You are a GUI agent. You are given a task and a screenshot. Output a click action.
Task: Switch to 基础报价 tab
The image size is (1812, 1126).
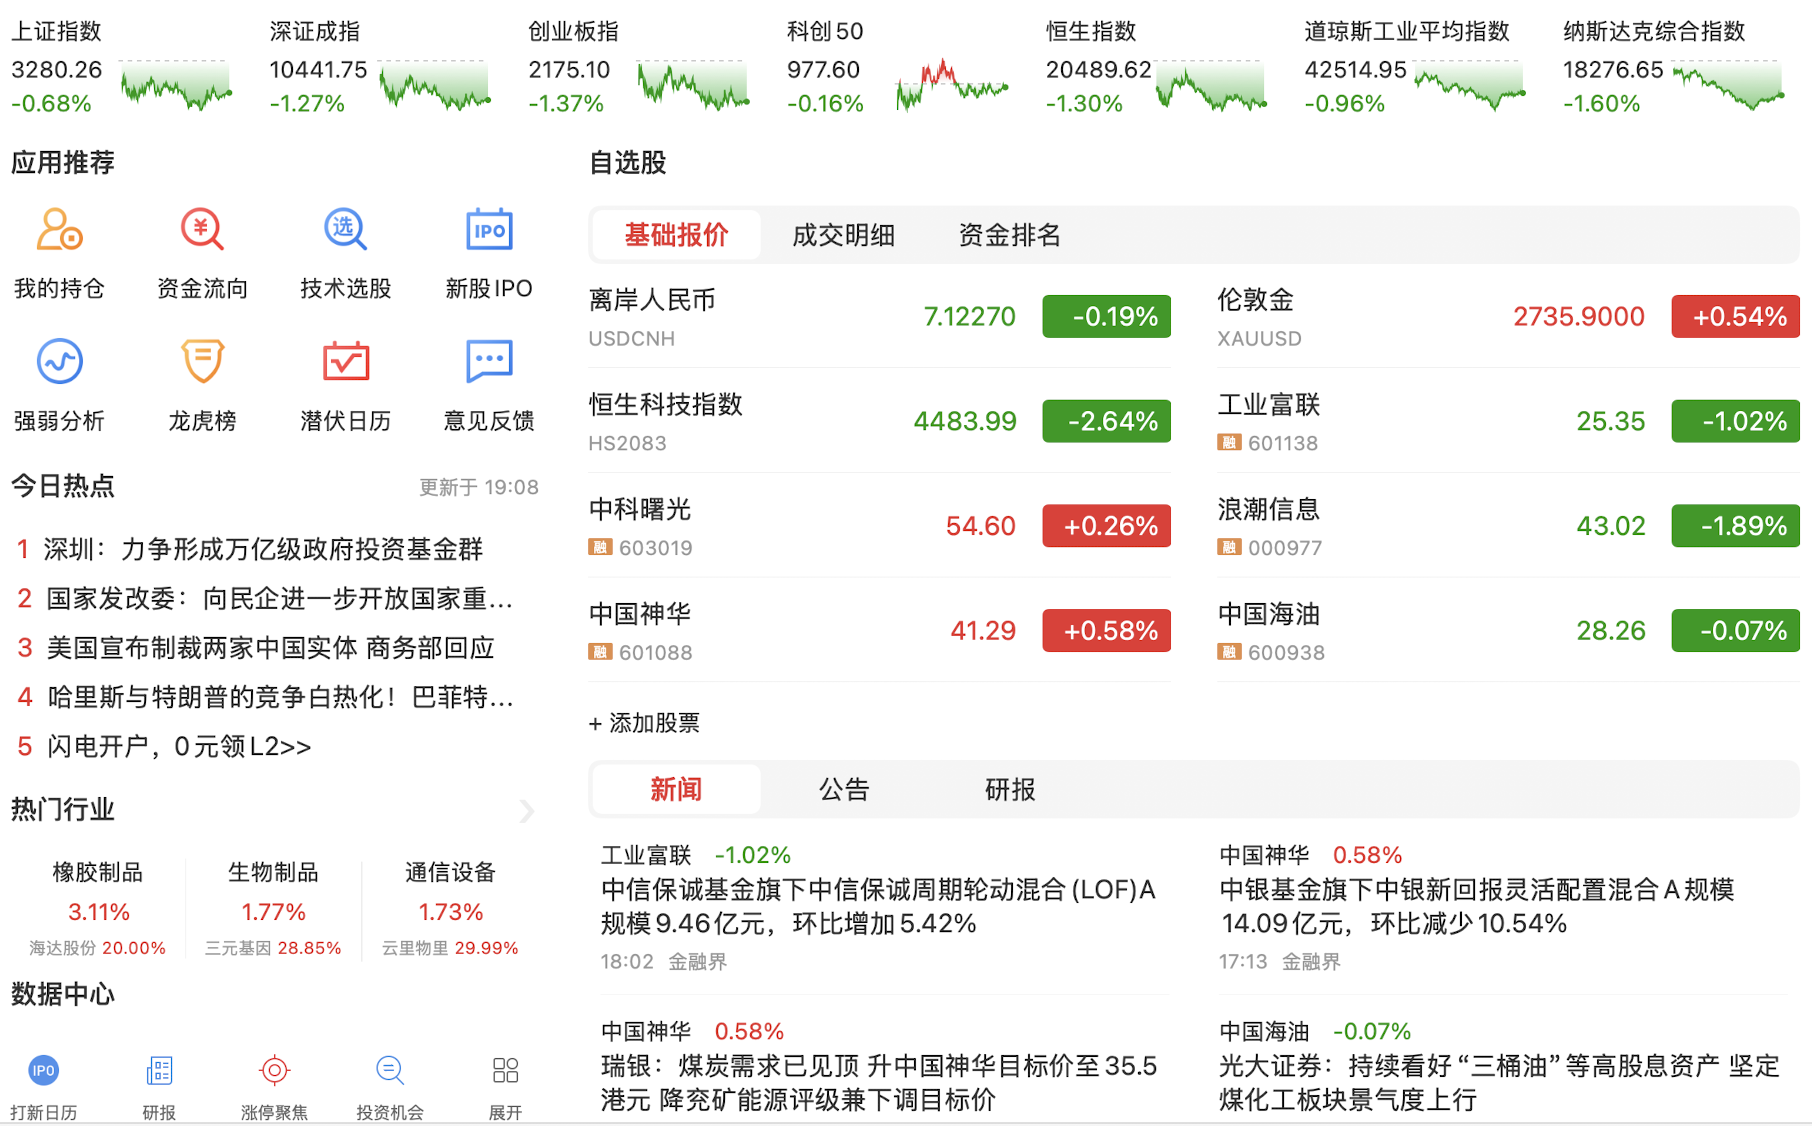(x=676, y=235)
